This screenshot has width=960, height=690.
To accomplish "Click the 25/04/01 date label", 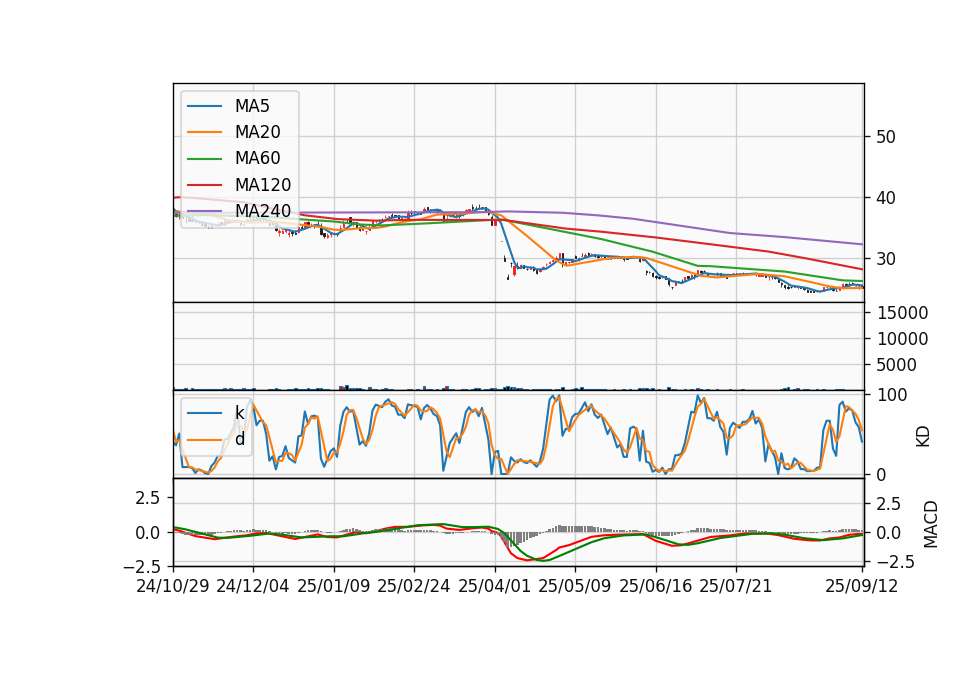I will [x=494, y=586].
